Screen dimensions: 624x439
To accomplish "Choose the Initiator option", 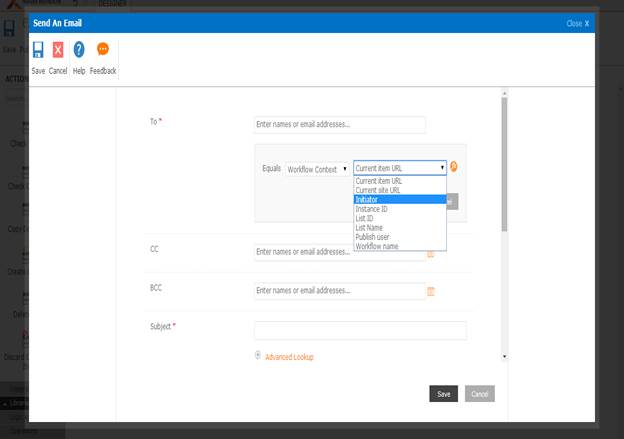I will coord(400,199).
